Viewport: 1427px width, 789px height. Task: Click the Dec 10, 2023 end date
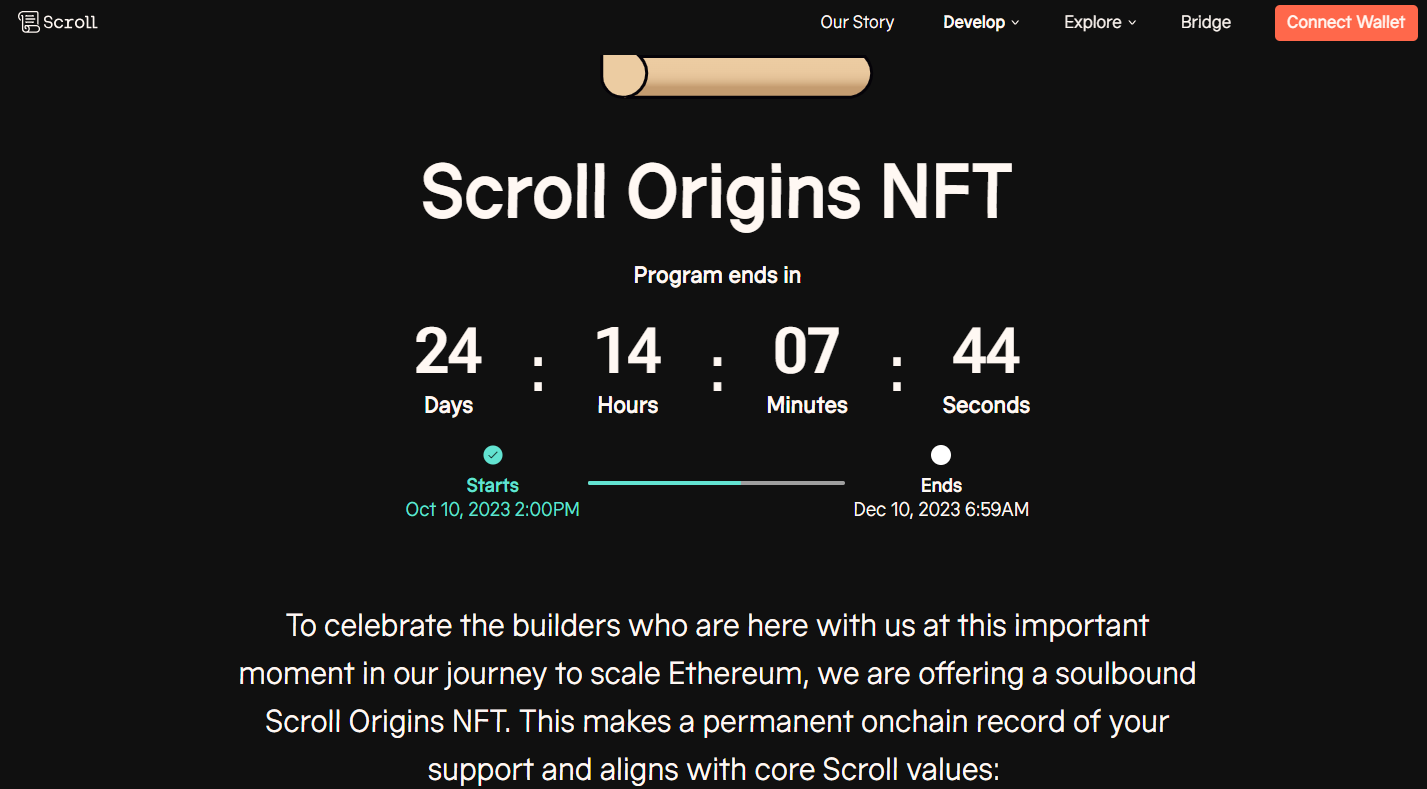(941, 510)
